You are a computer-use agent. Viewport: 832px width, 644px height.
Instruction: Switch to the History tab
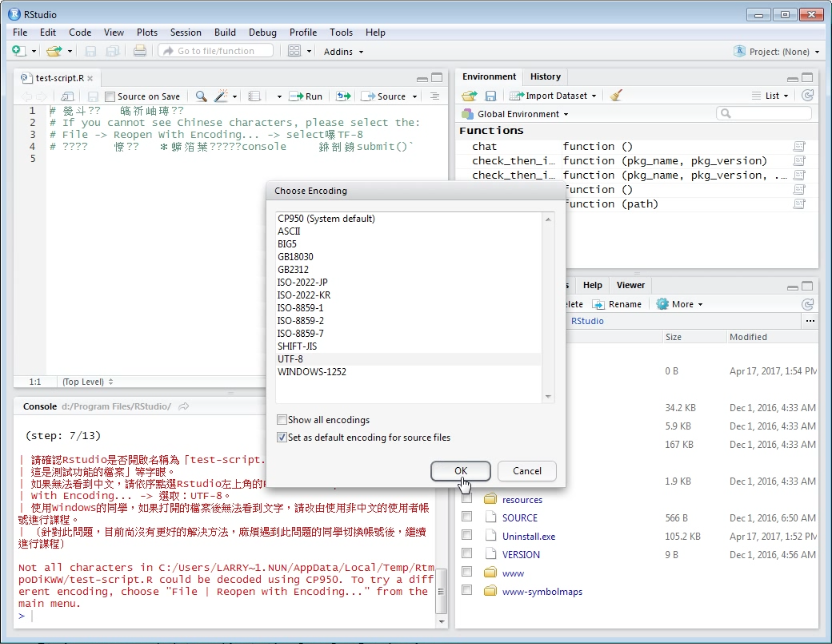[x=545, y=77]
